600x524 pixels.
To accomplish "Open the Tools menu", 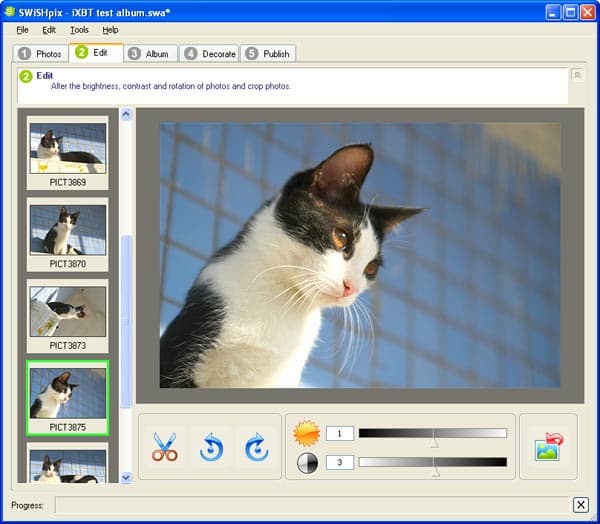I will click(x=79, y=30).
